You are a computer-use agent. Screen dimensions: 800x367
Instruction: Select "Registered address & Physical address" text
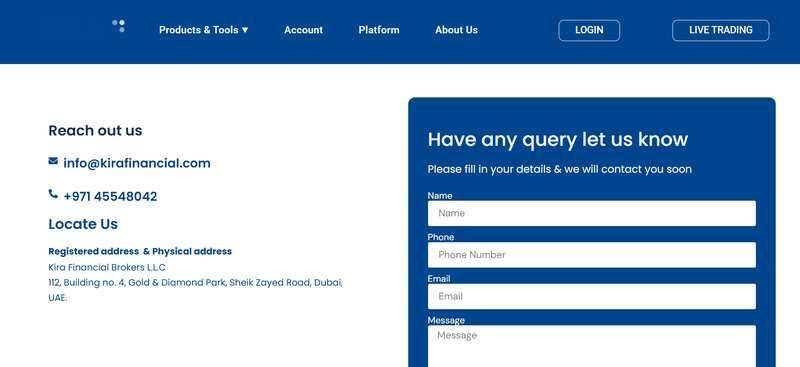click(140, 251)
